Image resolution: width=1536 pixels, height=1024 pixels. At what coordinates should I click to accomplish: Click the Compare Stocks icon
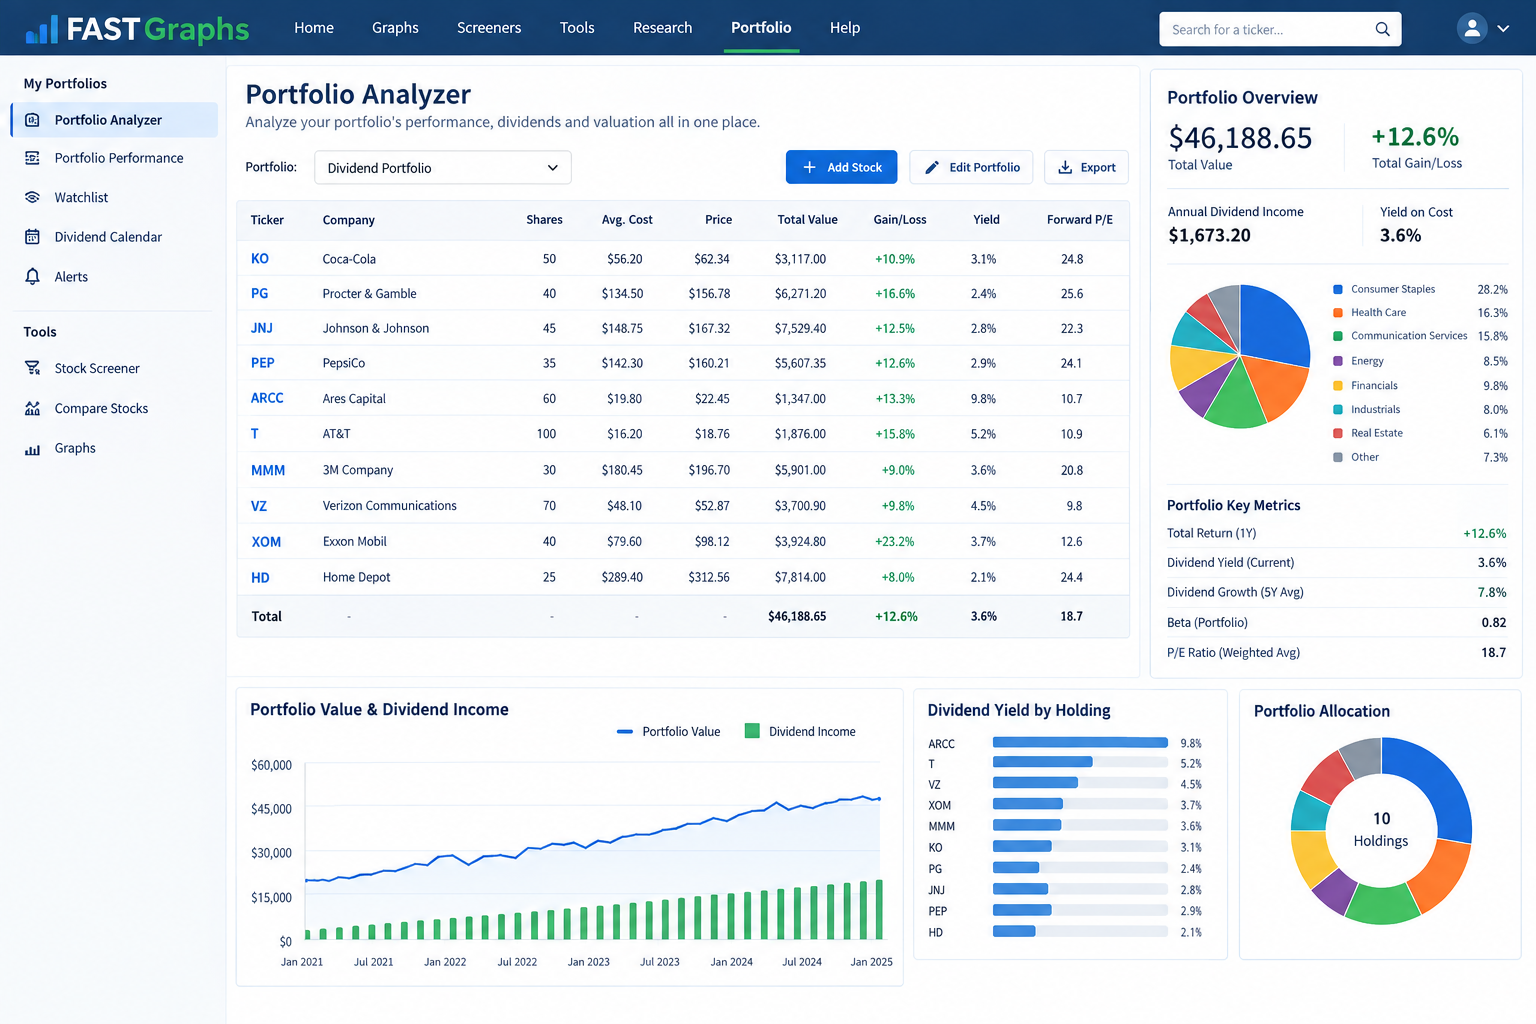[x=32, y=408]
